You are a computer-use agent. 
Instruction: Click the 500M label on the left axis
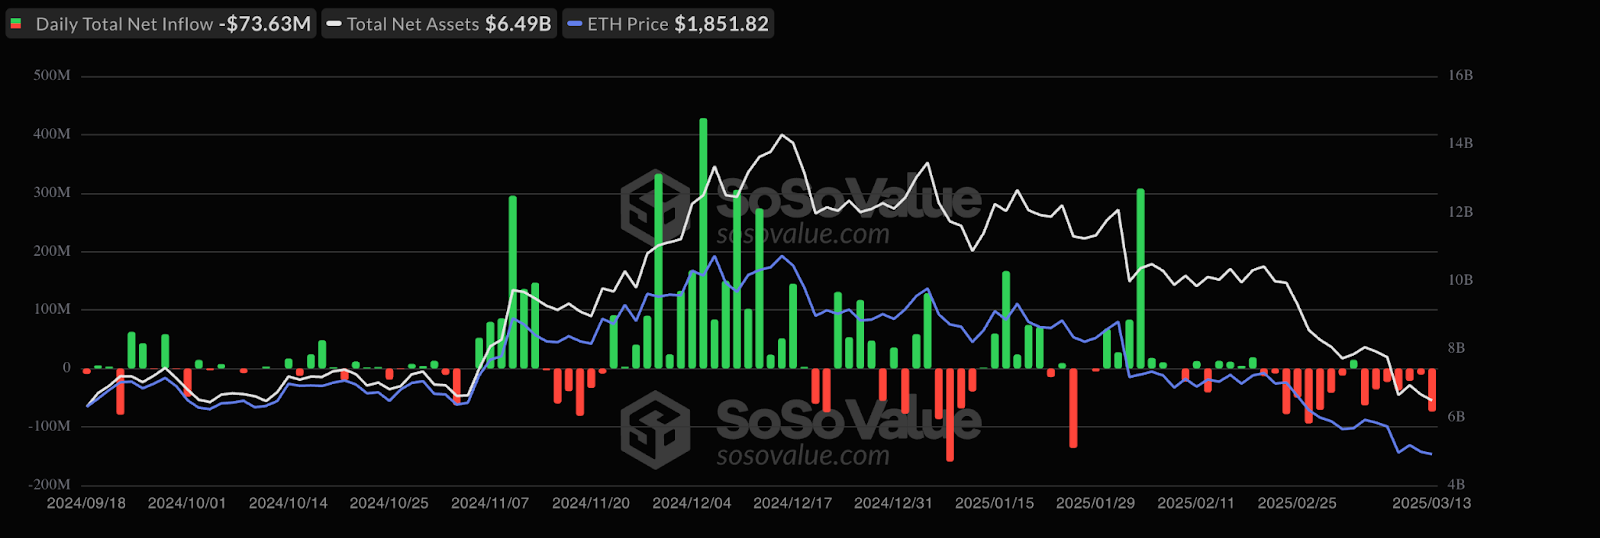[x=52, y=76]
